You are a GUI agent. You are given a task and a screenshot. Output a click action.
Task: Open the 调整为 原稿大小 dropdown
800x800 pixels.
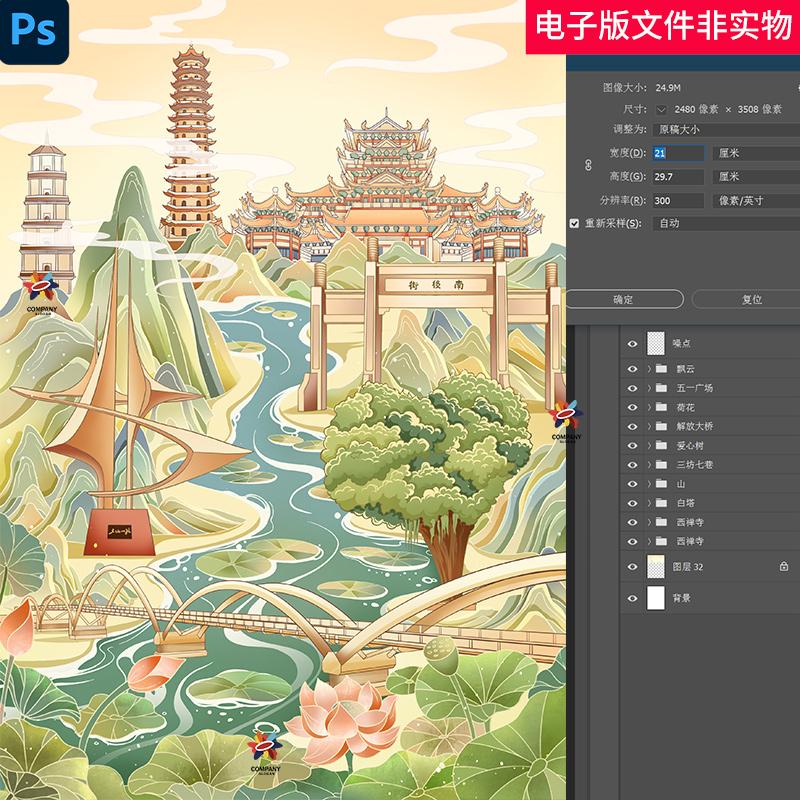[x=727, y=130]
